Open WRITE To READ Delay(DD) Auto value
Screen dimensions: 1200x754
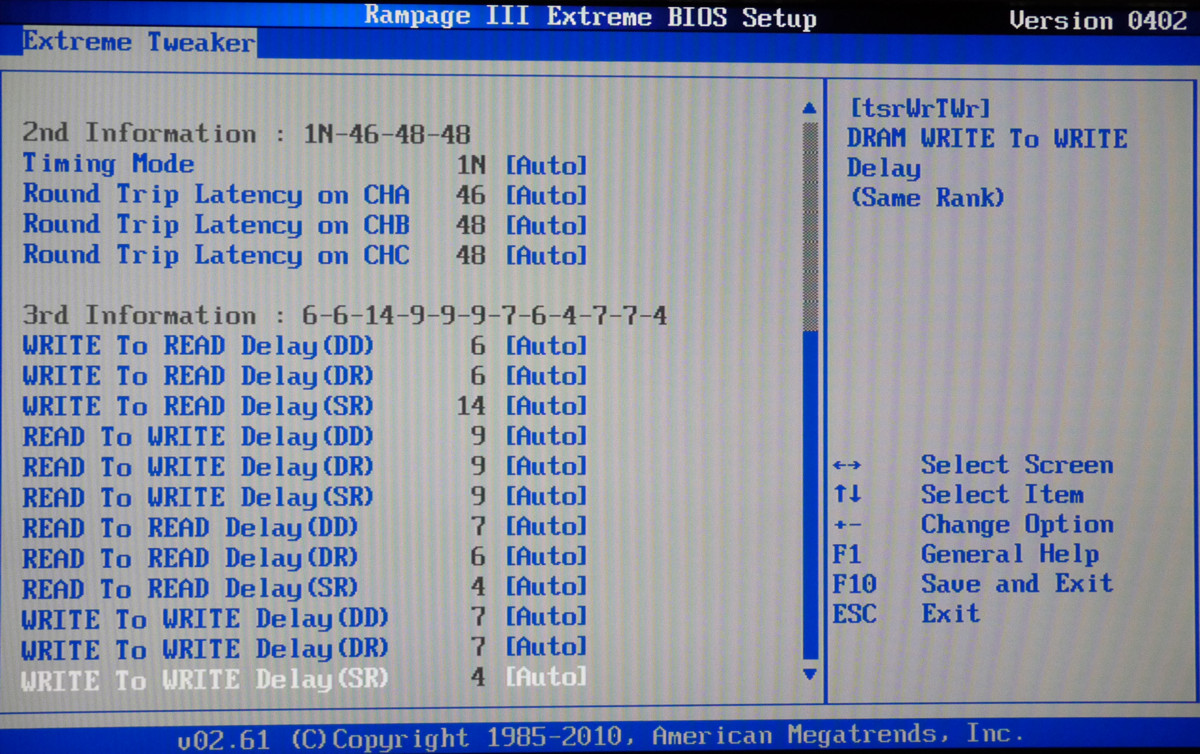546,347
